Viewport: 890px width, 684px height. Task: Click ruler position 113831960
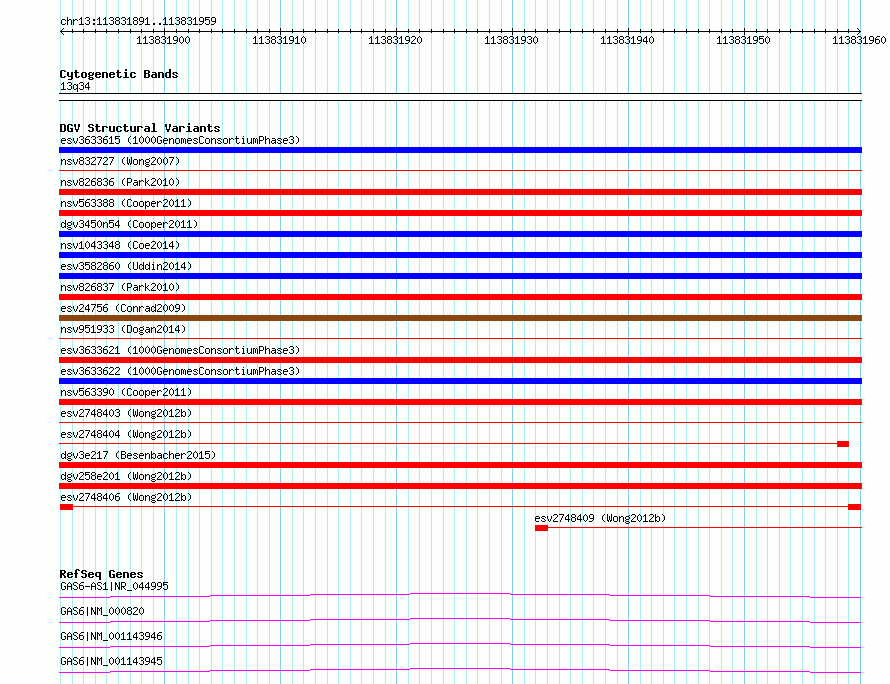click(859, 40)
